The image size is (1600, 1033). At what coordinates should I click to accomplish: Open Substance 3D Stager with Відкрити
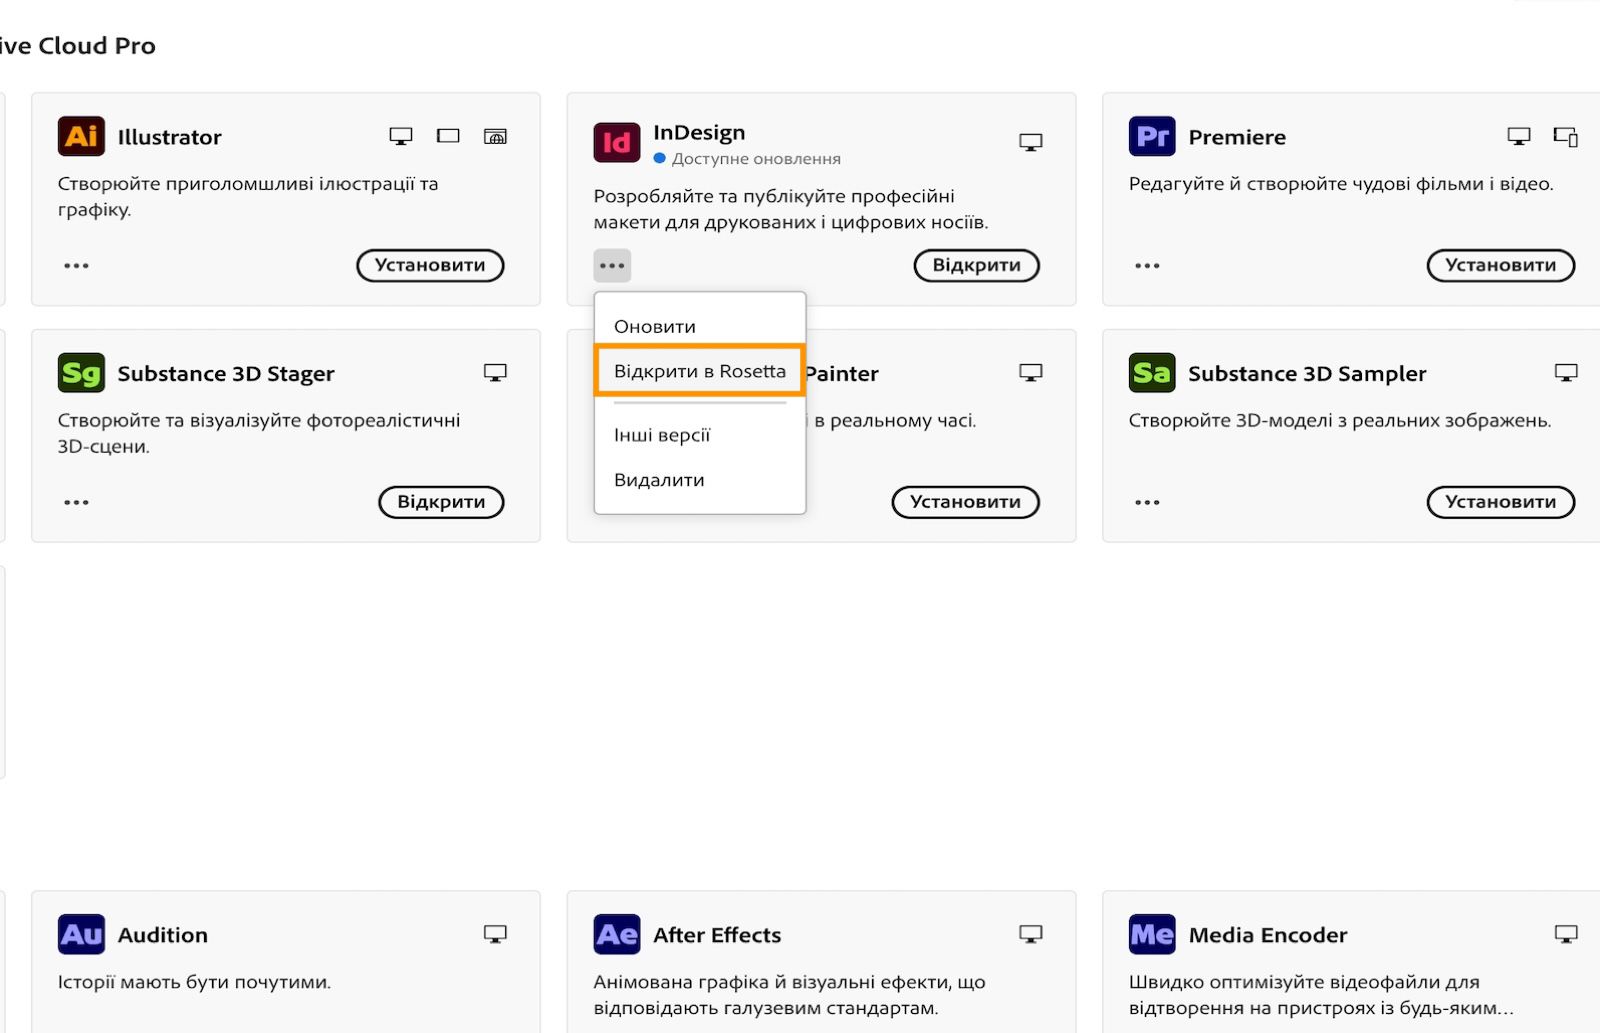[x=441, y=502]
